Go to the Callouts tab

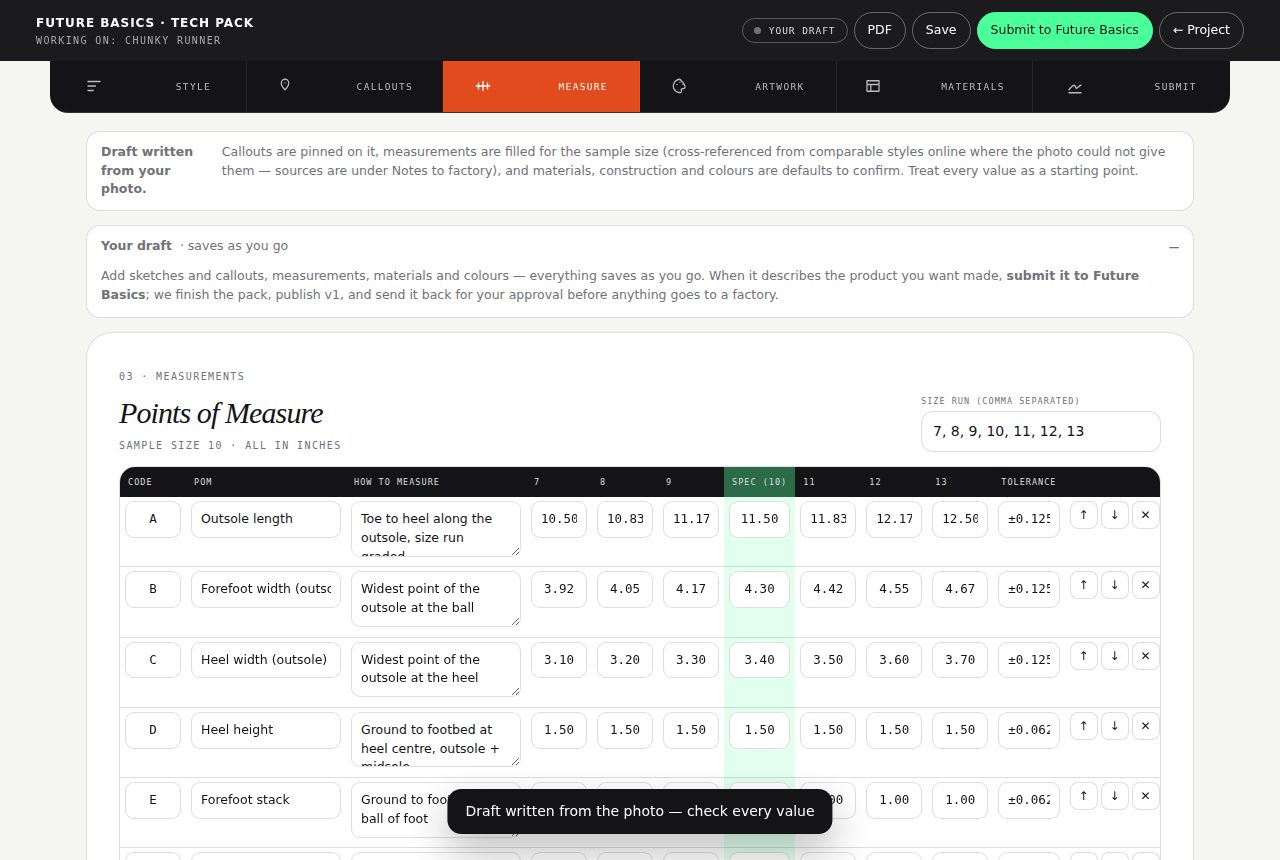[345, 86]
